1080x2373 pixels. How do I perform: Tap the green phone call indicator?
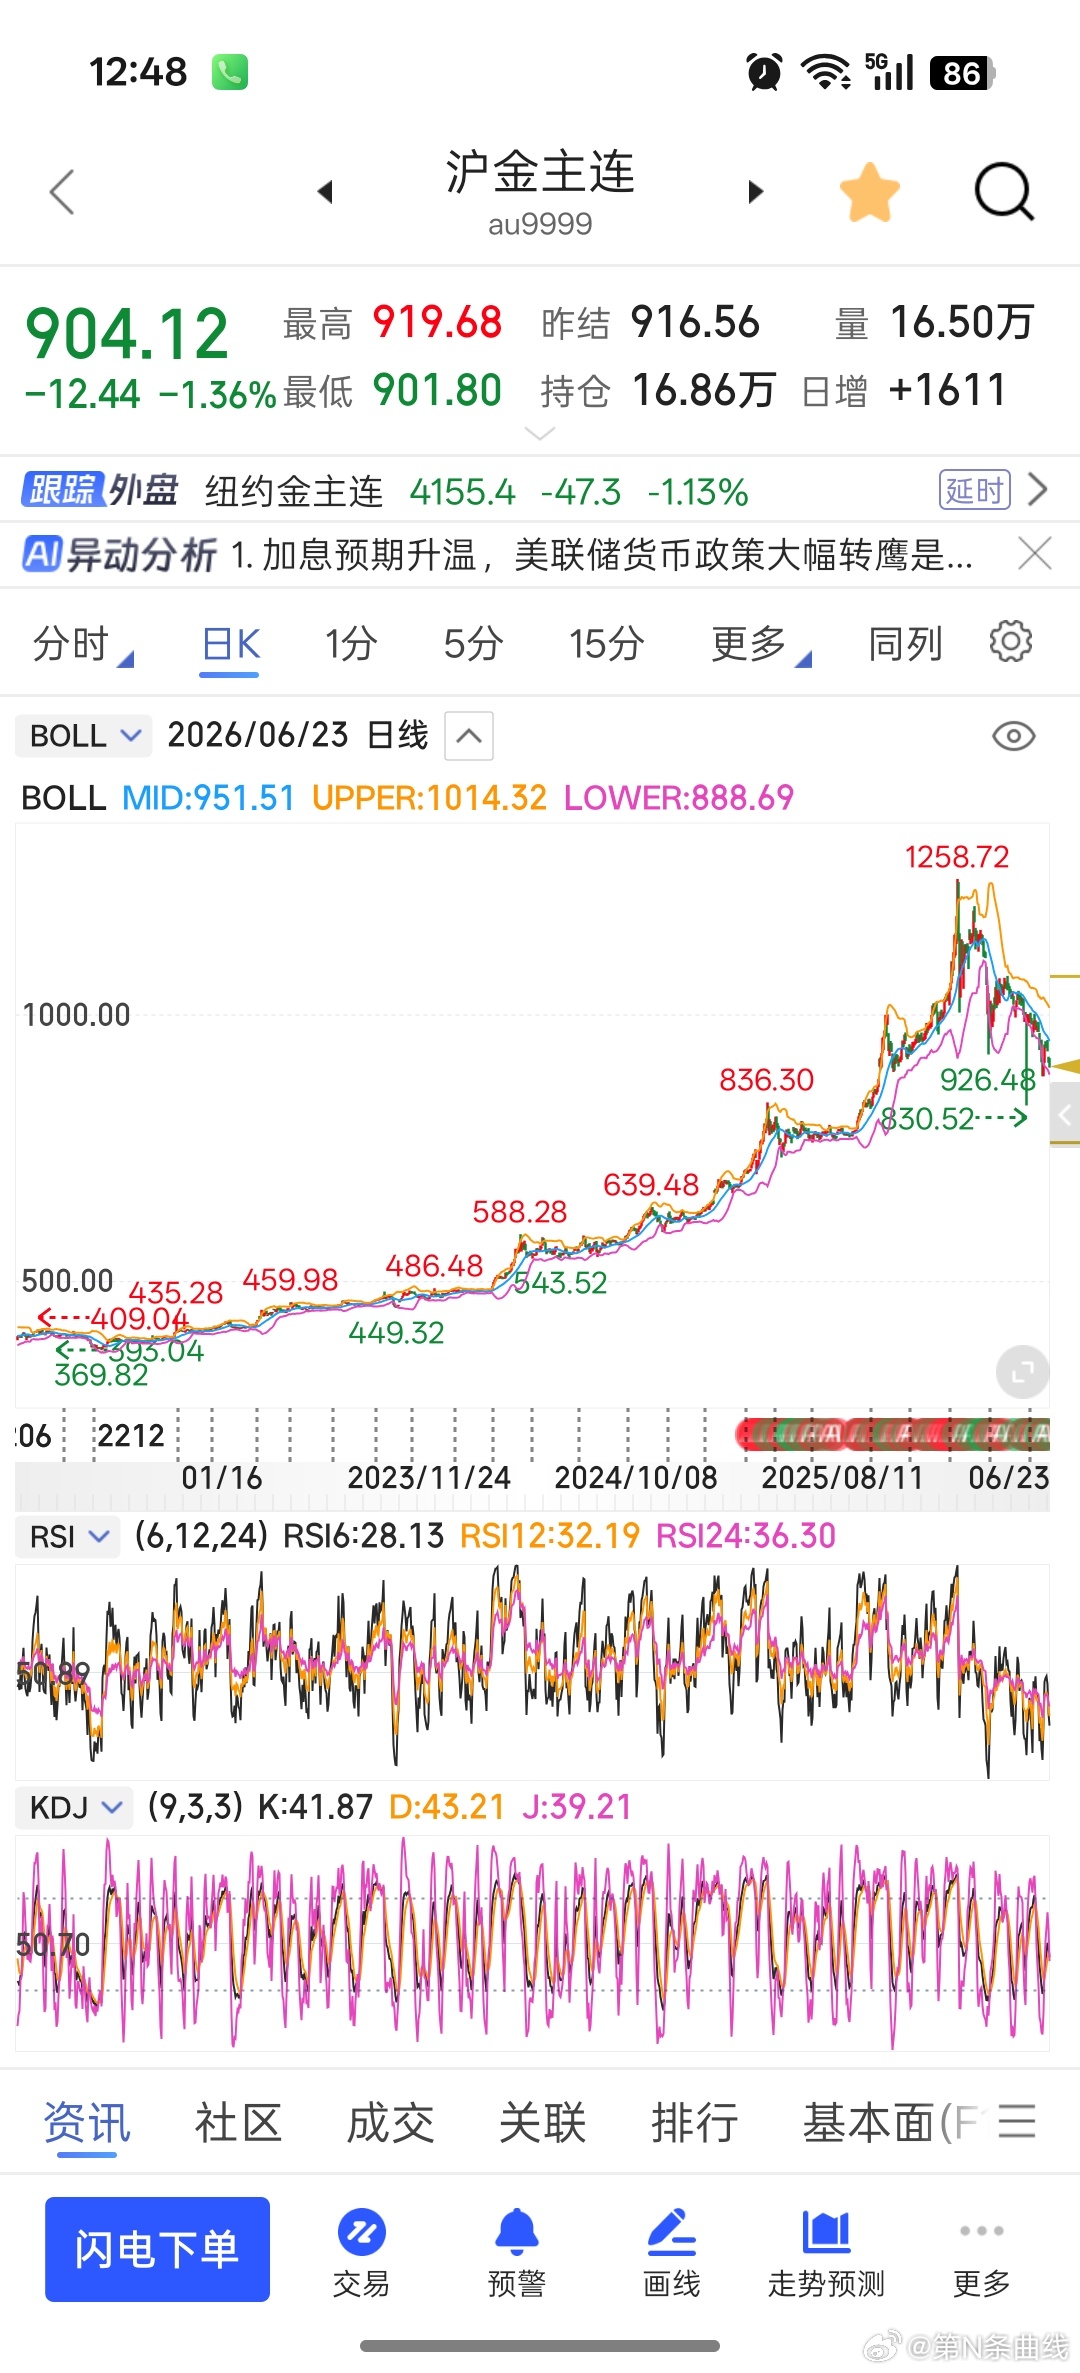tap(230, 72)
